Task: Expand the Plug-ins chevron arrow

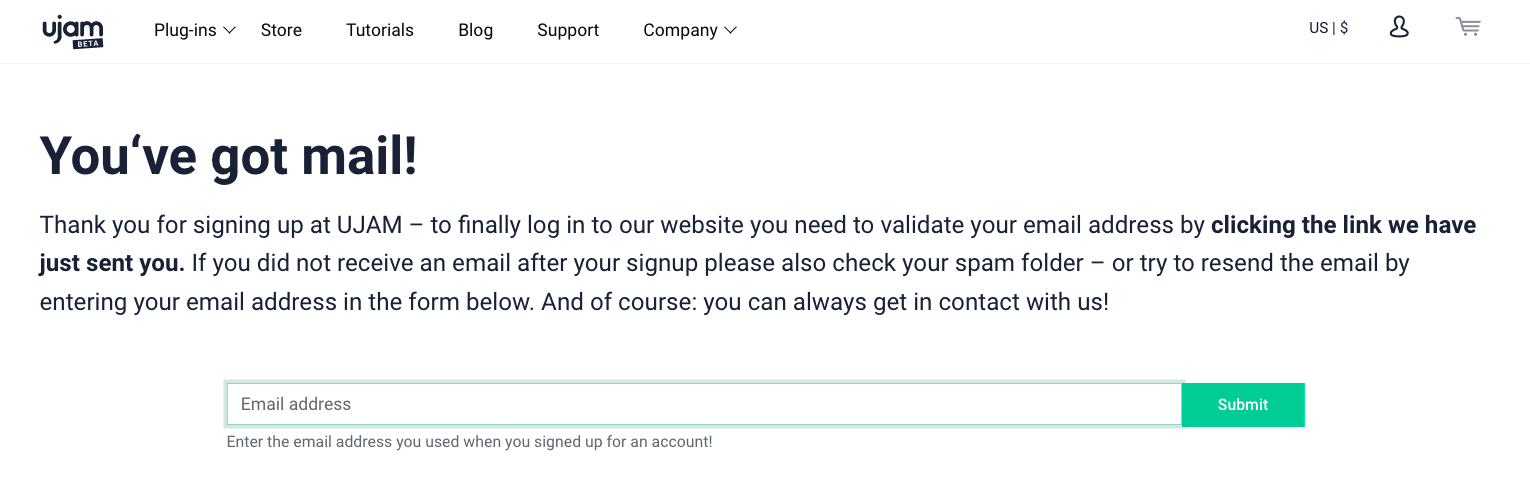Action: point(229,31)
